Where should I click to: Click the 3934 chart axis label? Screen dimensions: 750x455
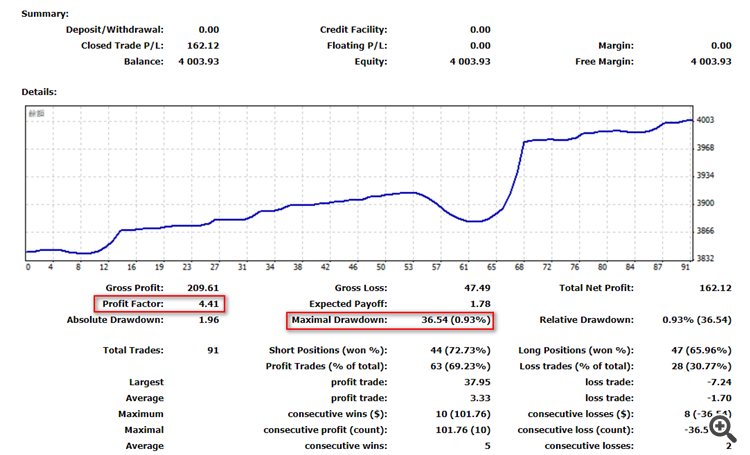[x=705, y=176]
